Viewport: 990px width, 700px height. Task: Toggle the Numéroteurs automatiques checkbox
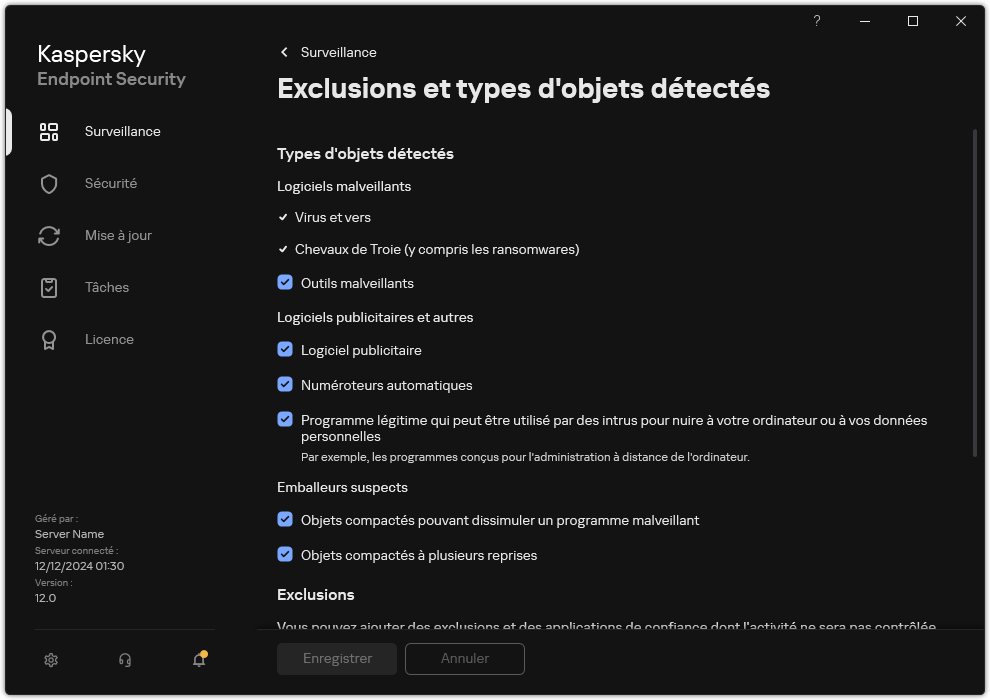click(x=285, y=384)
